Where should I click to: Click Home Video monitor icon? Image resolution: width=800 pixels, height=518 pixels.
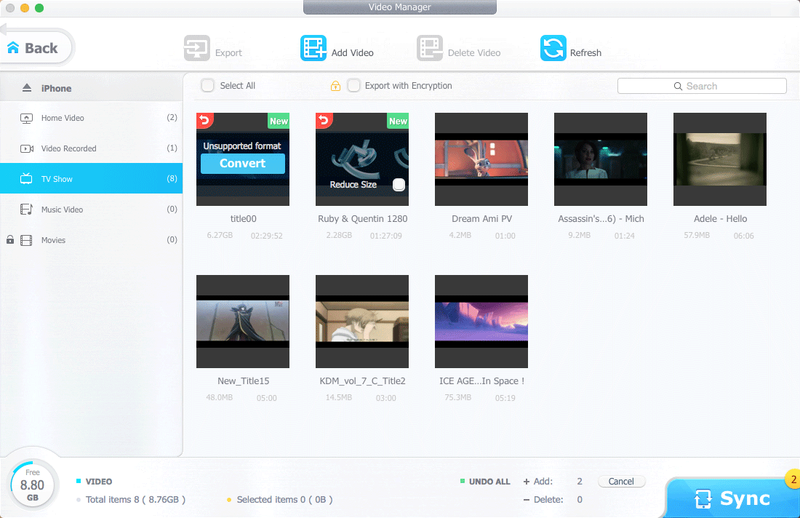tap(26, 118)
